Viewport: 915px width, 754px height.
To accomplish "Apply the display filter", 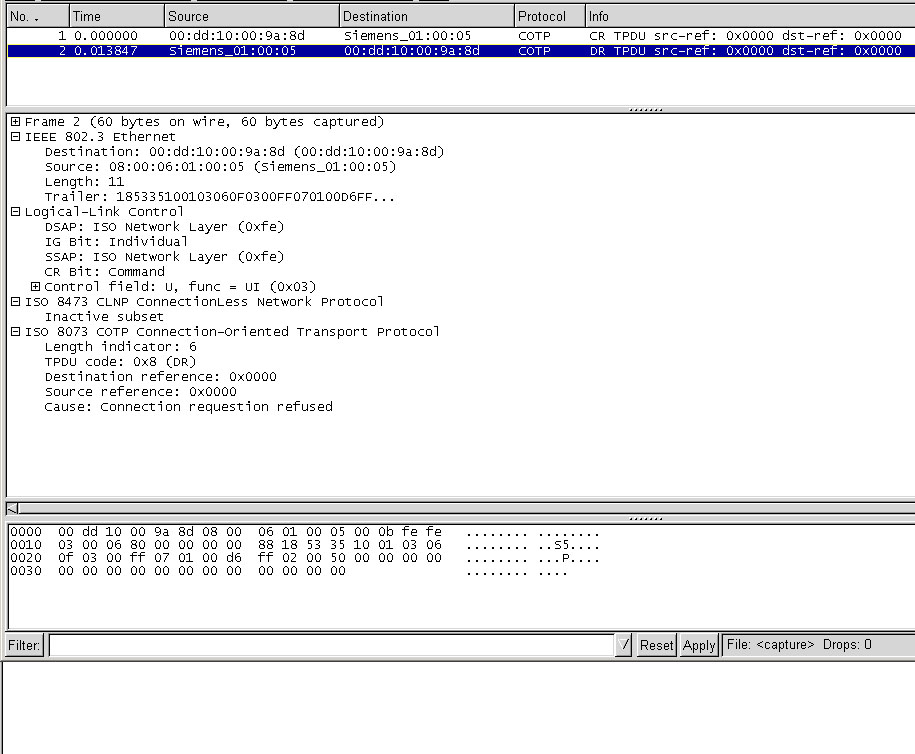I will [698, 645].
